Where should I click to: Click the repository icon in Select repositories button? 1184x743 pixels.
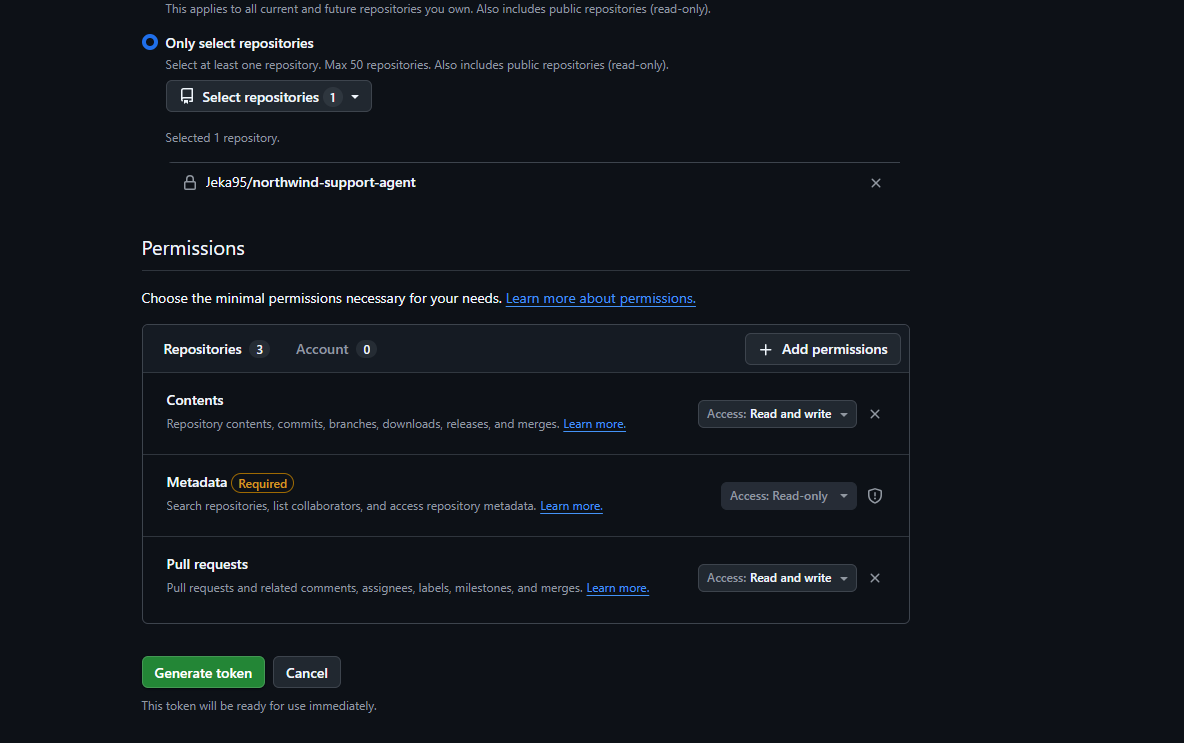(187, 97)
